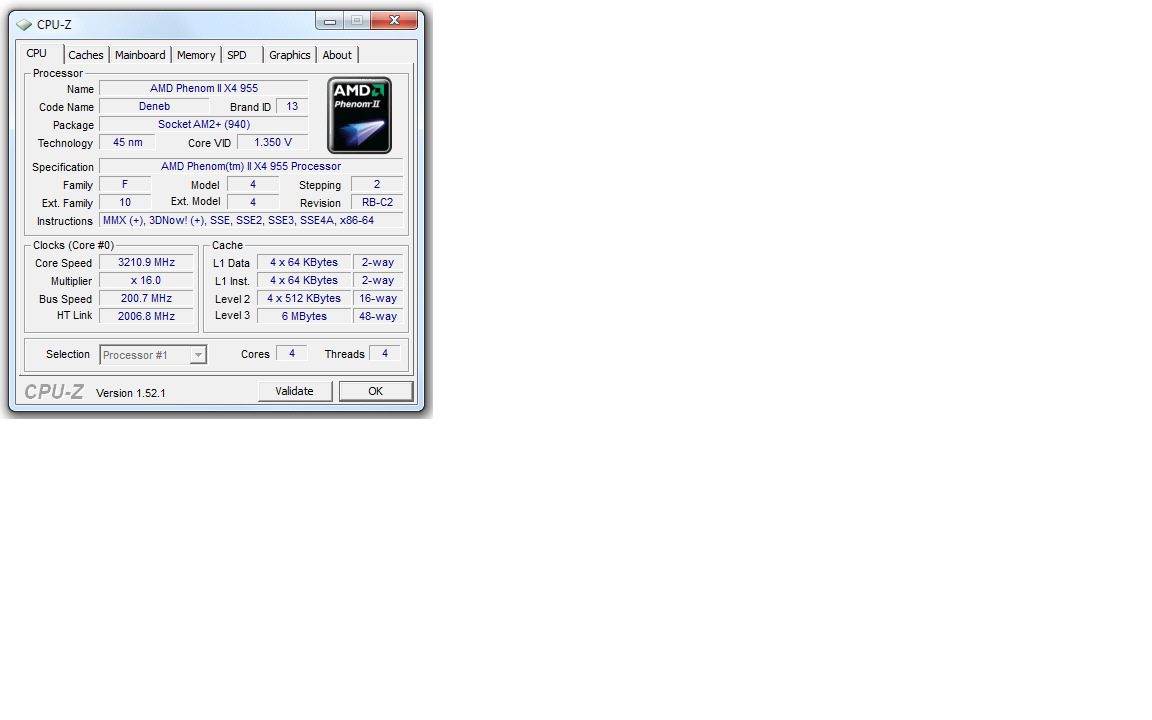The image size is (1152, 720).
Task: Click the Core VID value 1.350 V
Action: tap(273, 143)
